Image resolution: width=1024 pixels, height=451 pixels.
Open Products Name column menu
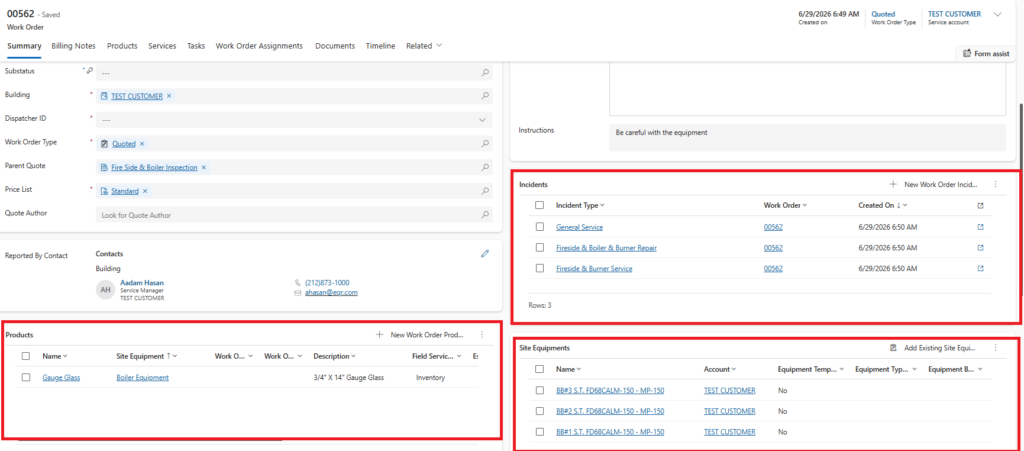tap(55, 356)
